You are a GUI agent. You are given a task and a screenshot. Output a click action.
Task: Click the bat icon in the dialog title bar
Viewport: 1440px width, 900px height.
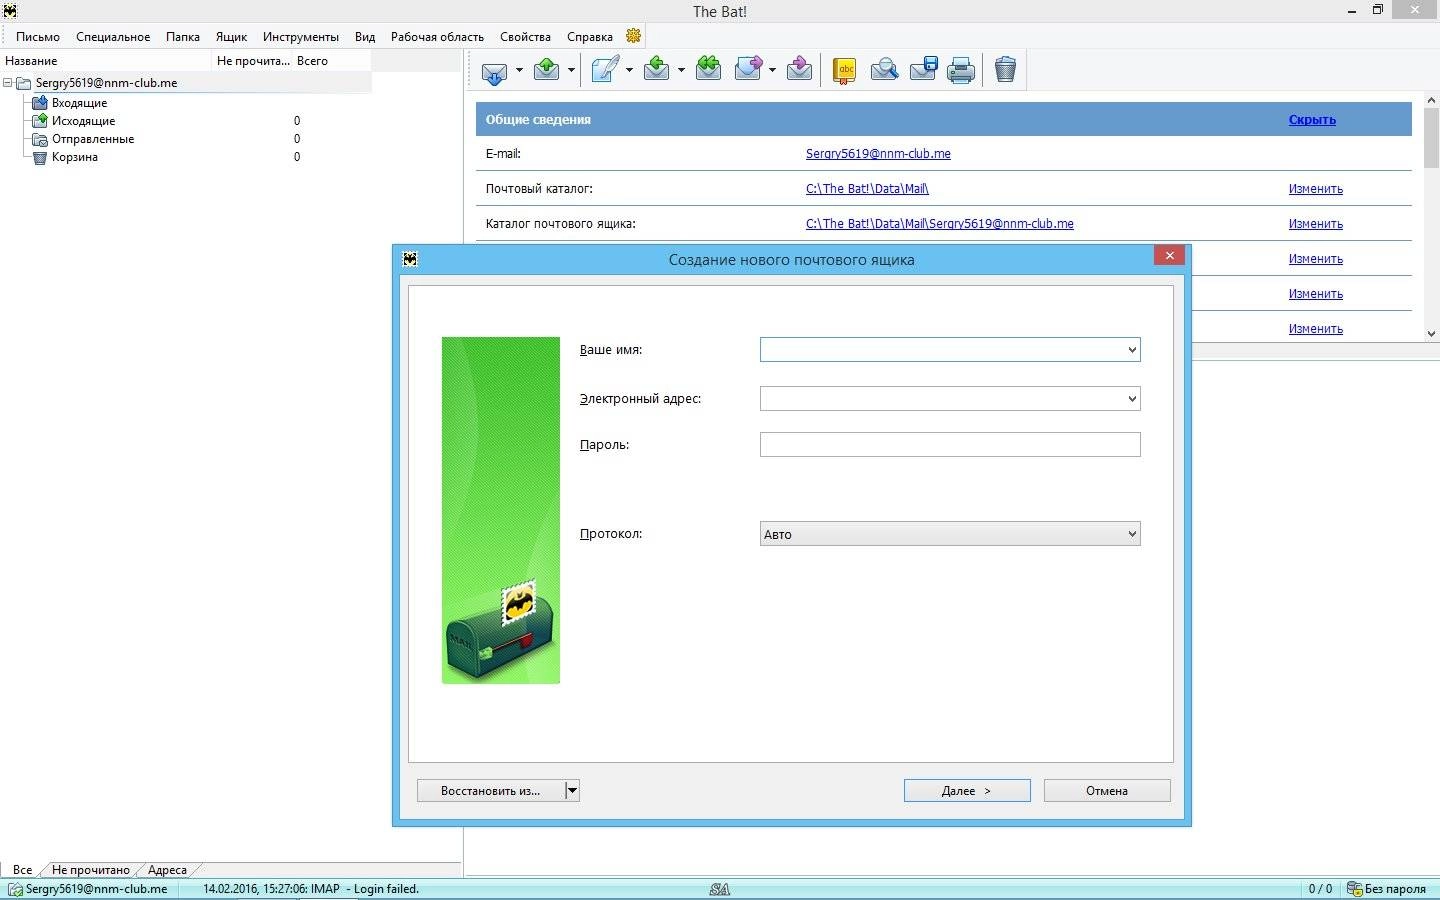point(410,259)
